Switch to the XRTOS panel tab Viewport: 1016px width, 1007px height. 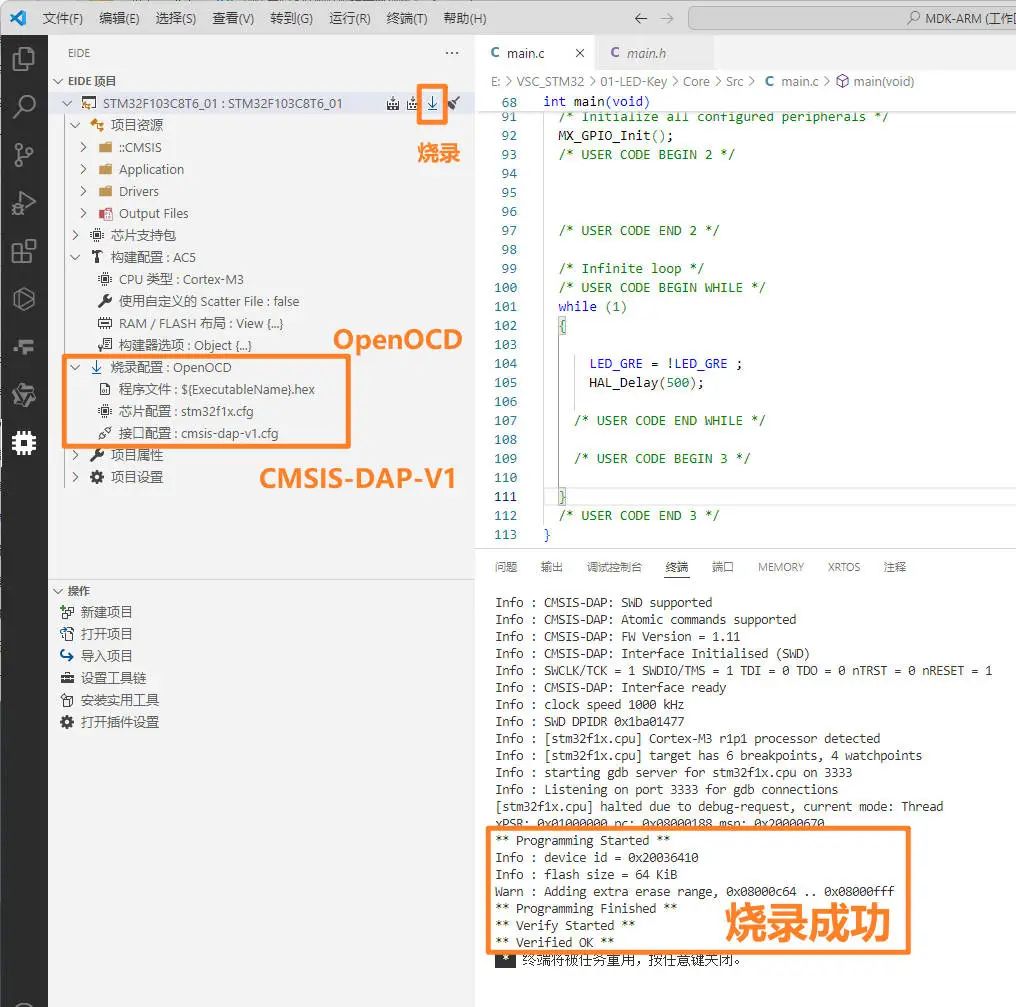(844, 567)
